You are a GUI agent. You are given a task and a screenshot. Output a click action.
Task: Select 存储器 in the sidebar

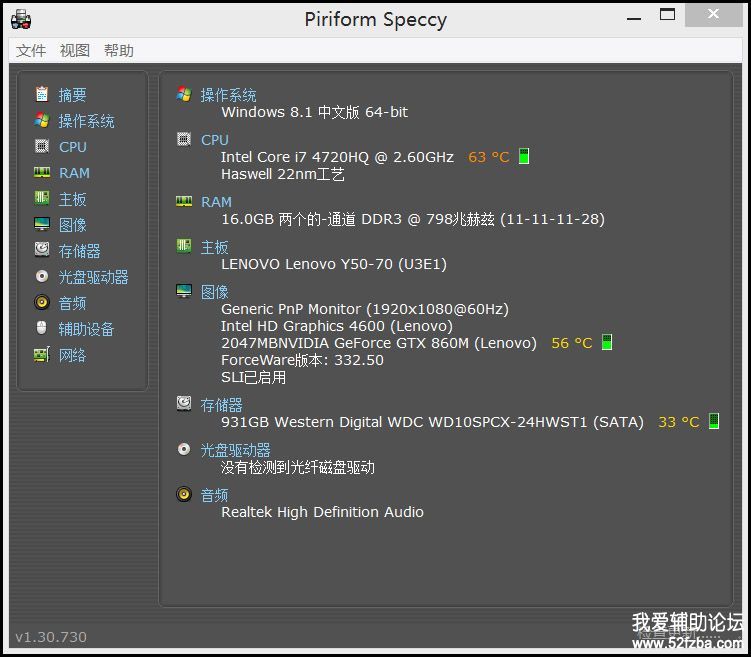click(x=80, y=250)
